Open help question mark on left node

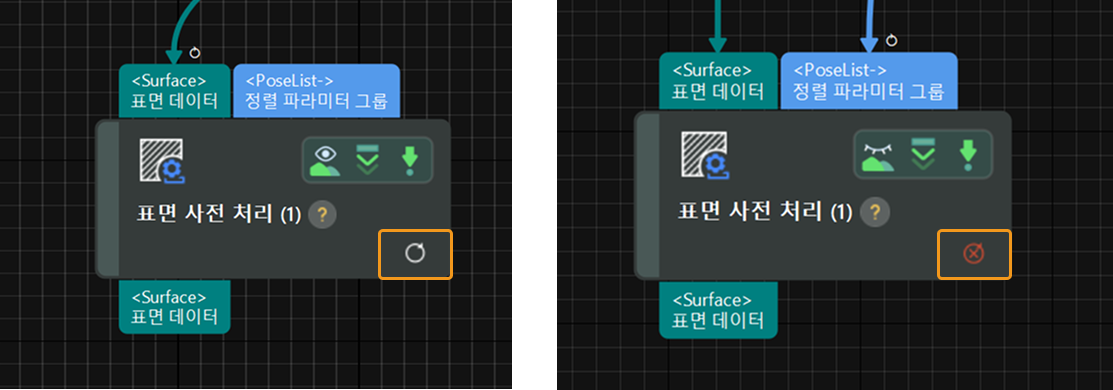tap(322, 213)
